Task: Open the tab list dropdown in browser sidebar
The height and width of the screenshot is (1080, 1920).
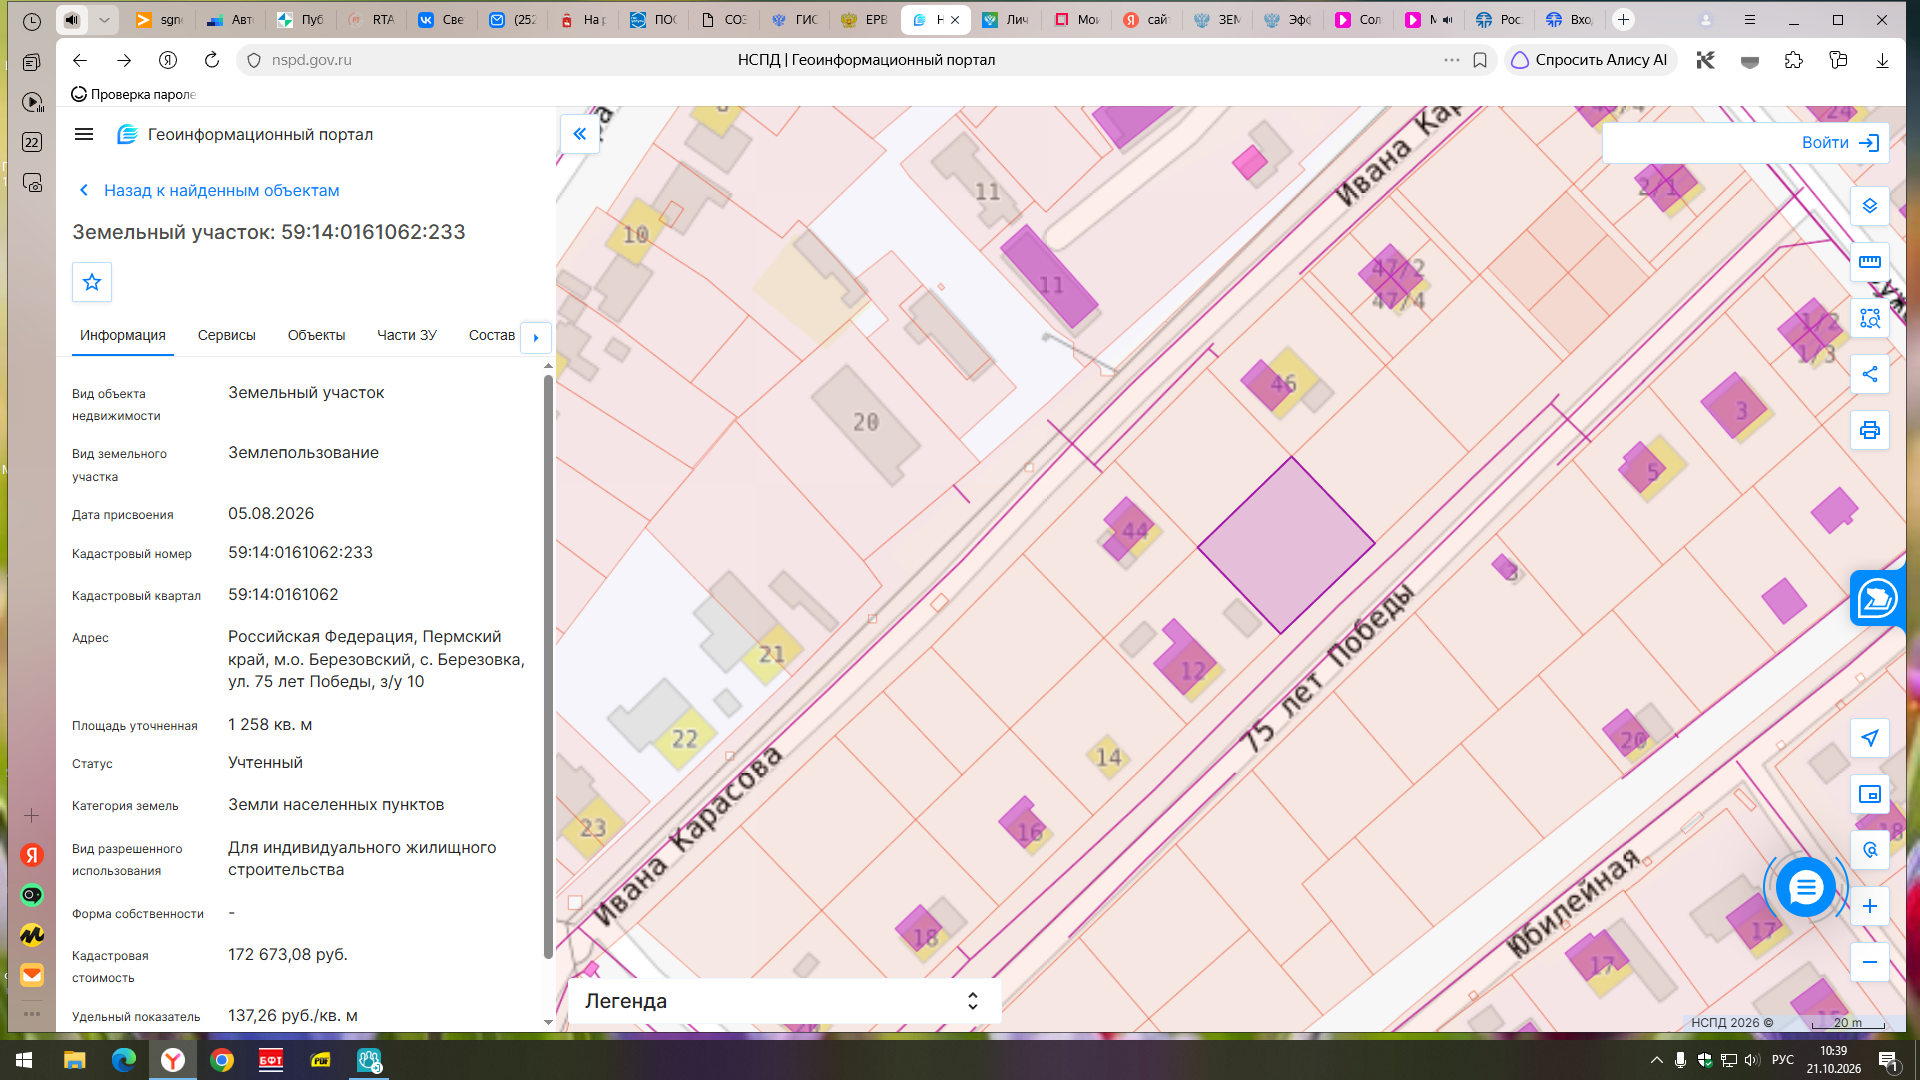Action: [x=104, y=19]
